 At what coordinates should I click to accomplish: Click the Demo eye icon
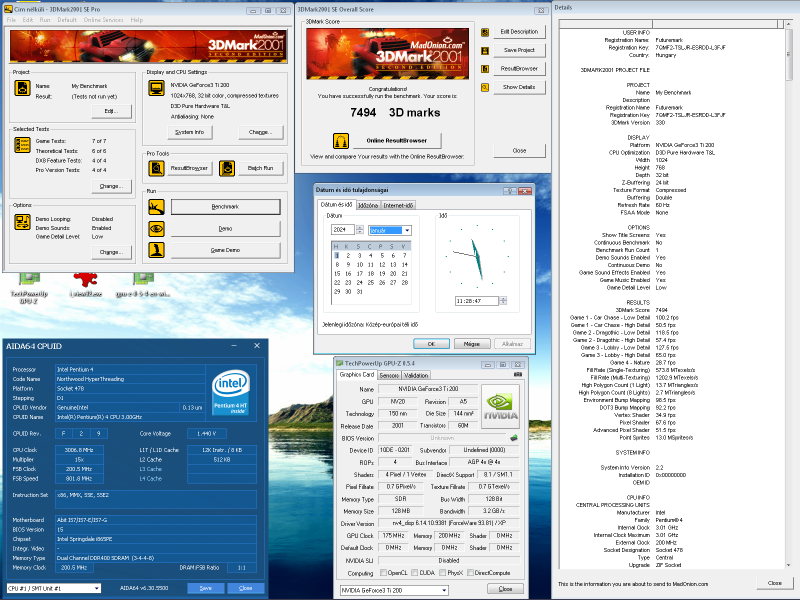[x=156, y=229]
